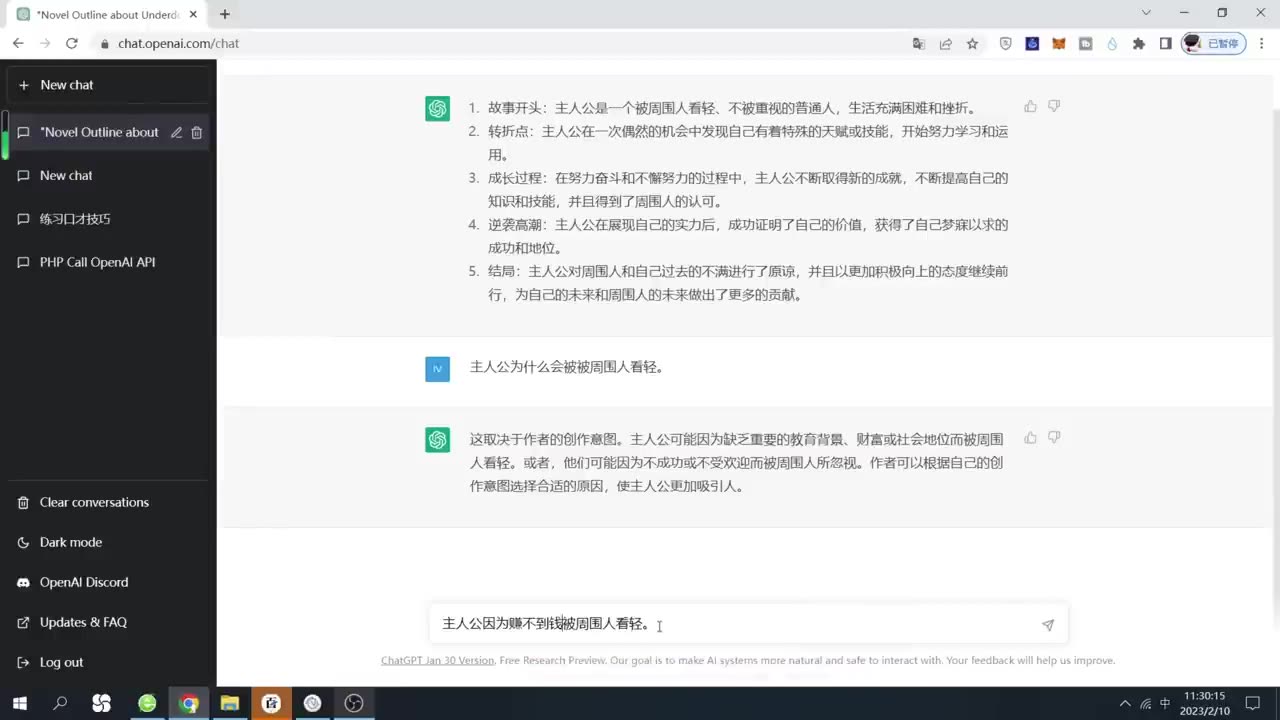Bookmark this page with star icon

tap(972, 43)
